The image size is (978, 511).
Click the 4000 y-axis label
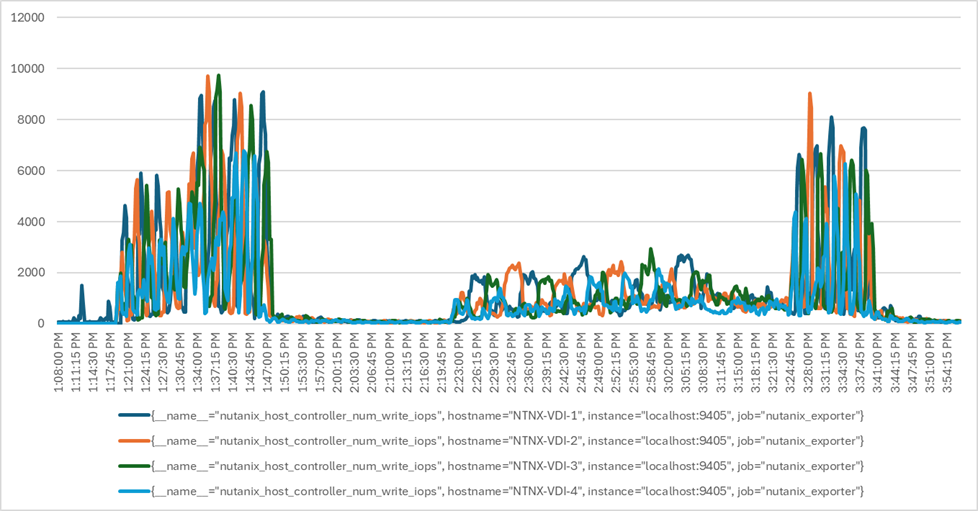point(31,221)
